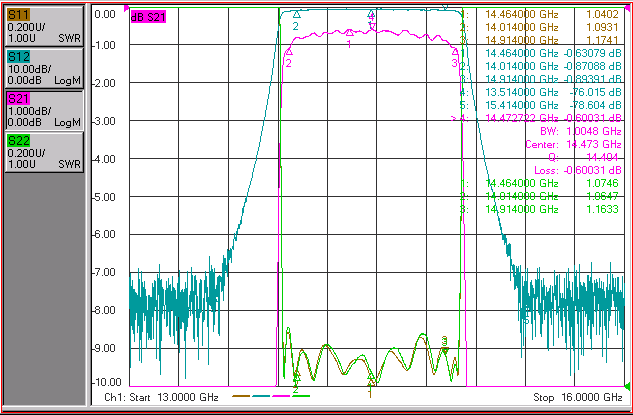Screen dimensions: 633x415
Task: Select the S12 LogM trace button
Action: coord(44,69)
